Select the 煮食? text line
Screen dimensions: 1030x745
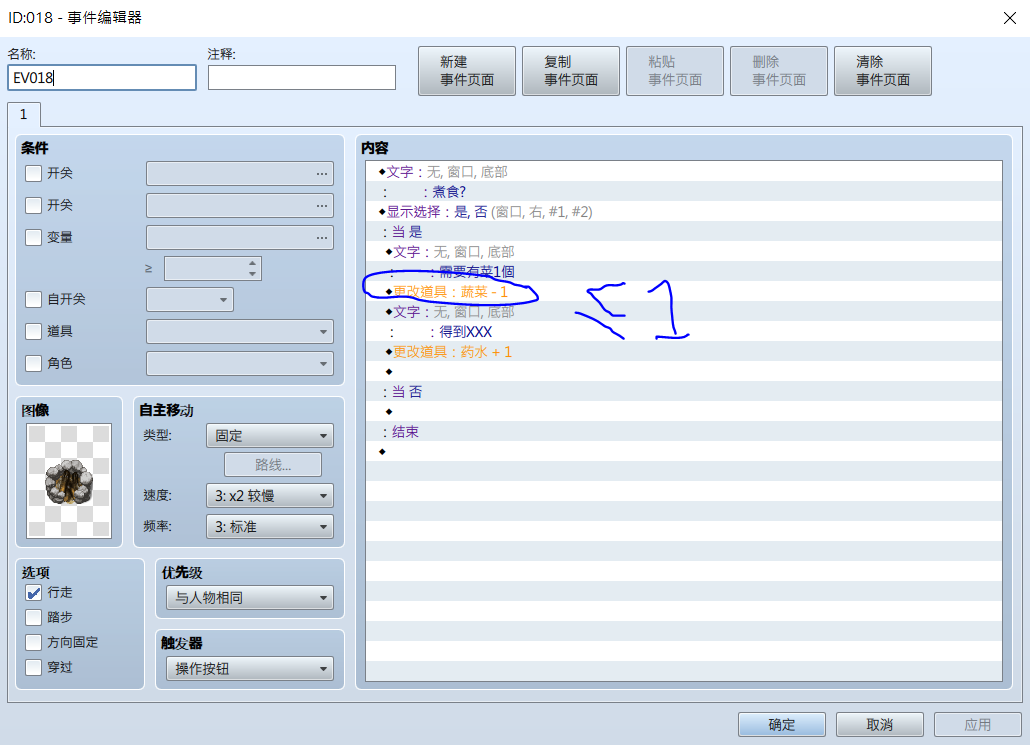[x=684, y=192]
